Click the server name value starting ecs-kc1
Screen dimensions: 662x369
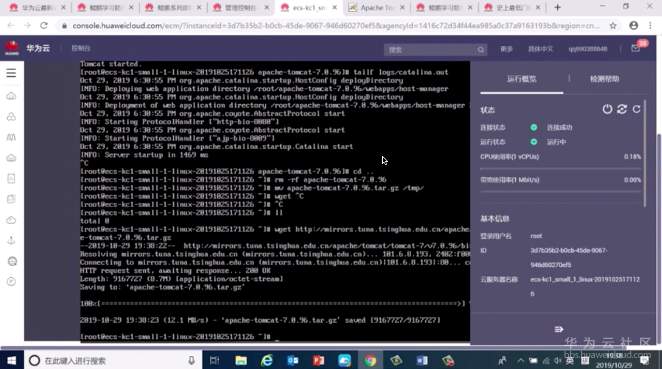(x=585, y=286)
